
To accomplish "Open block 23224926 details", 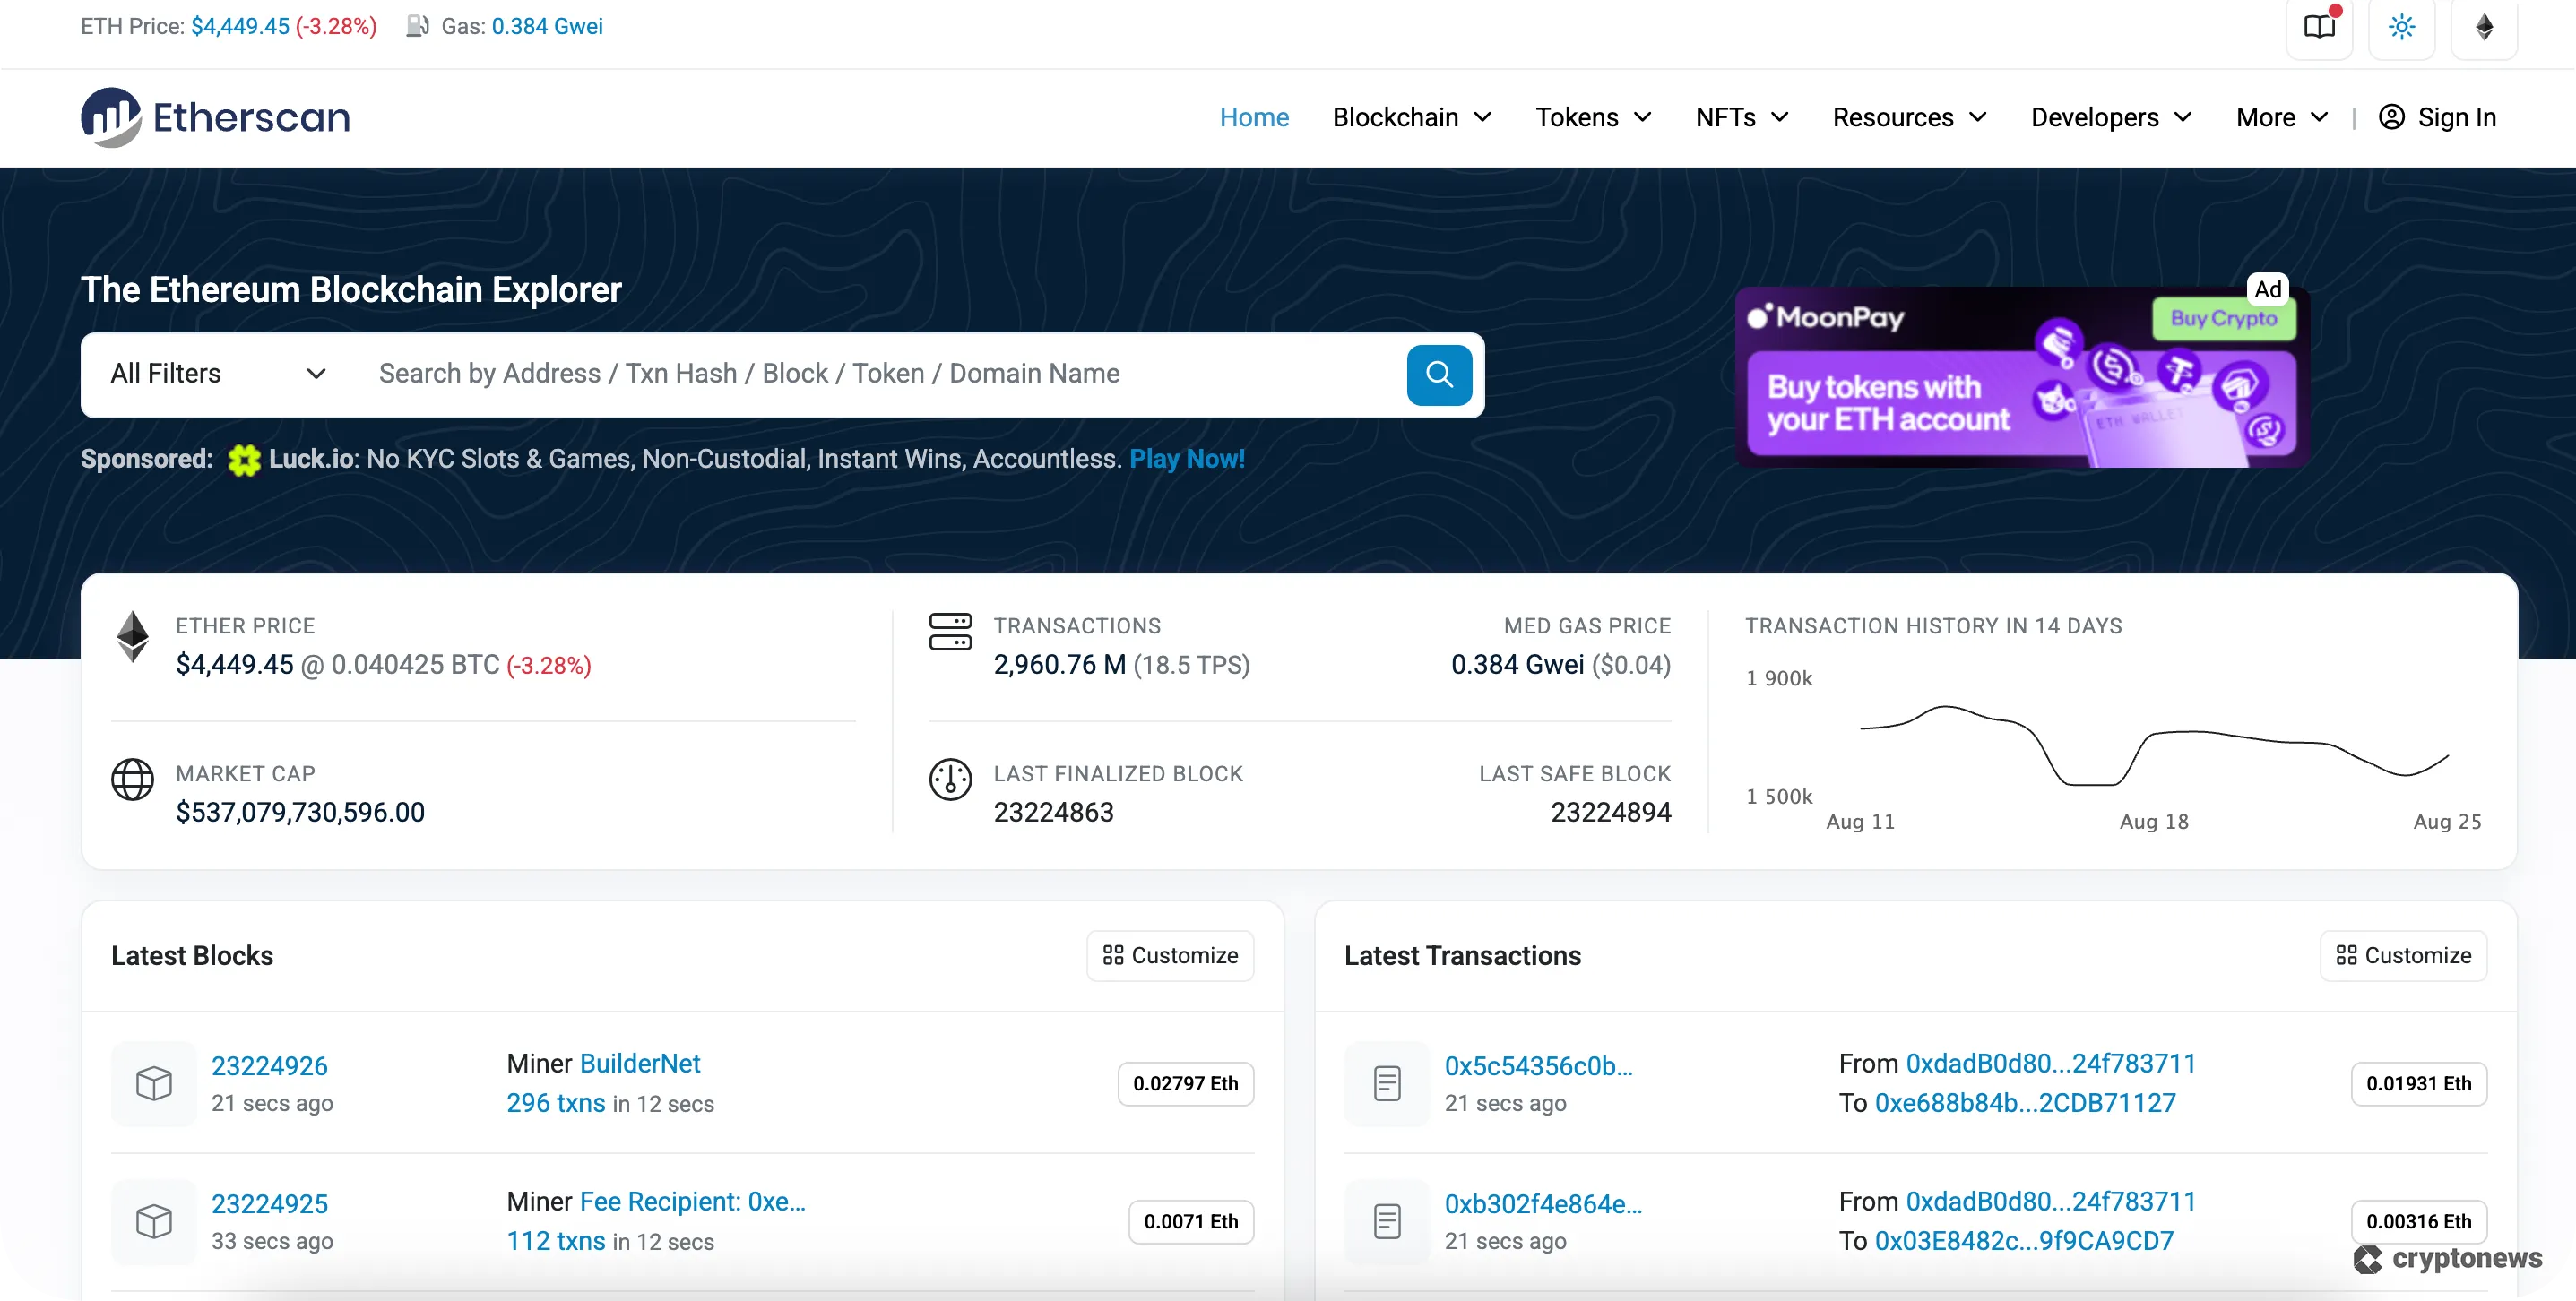I will coord(270,1065).
